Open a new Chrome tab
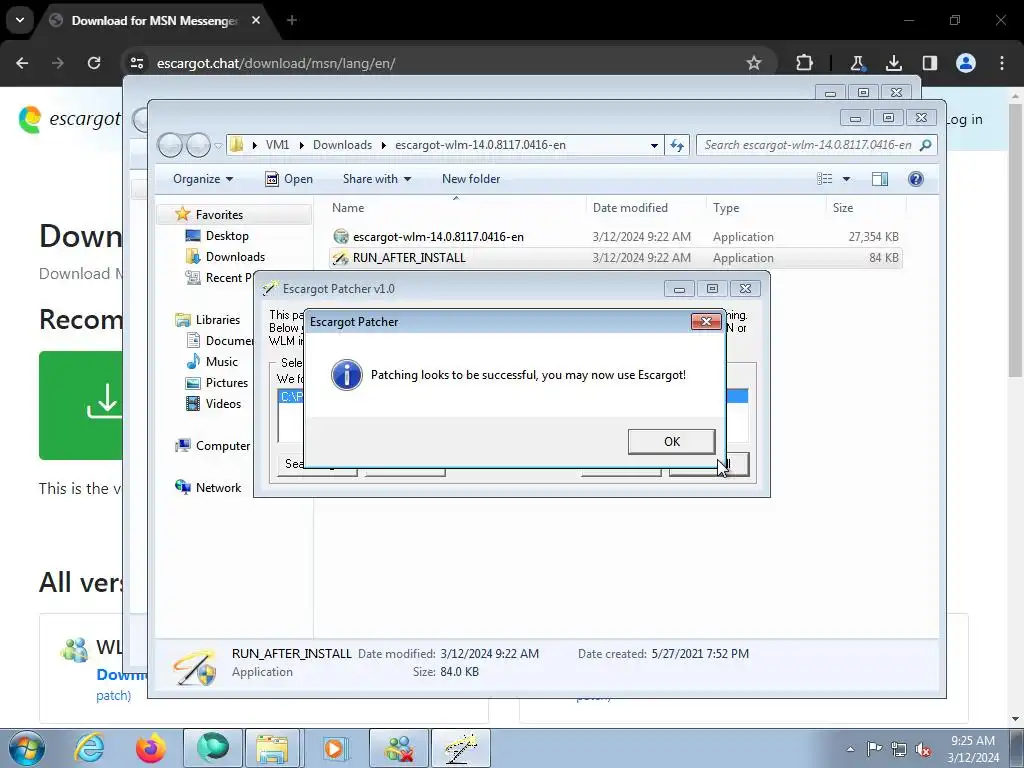 (292, 20)
